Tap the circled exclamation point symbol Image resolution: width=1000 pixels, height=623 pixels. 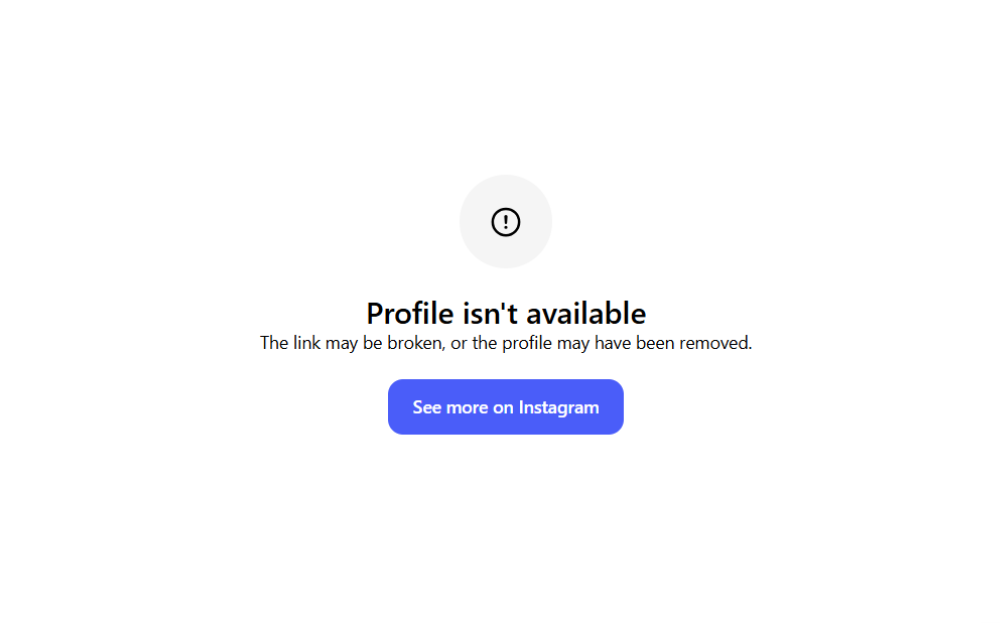point(506,222)
